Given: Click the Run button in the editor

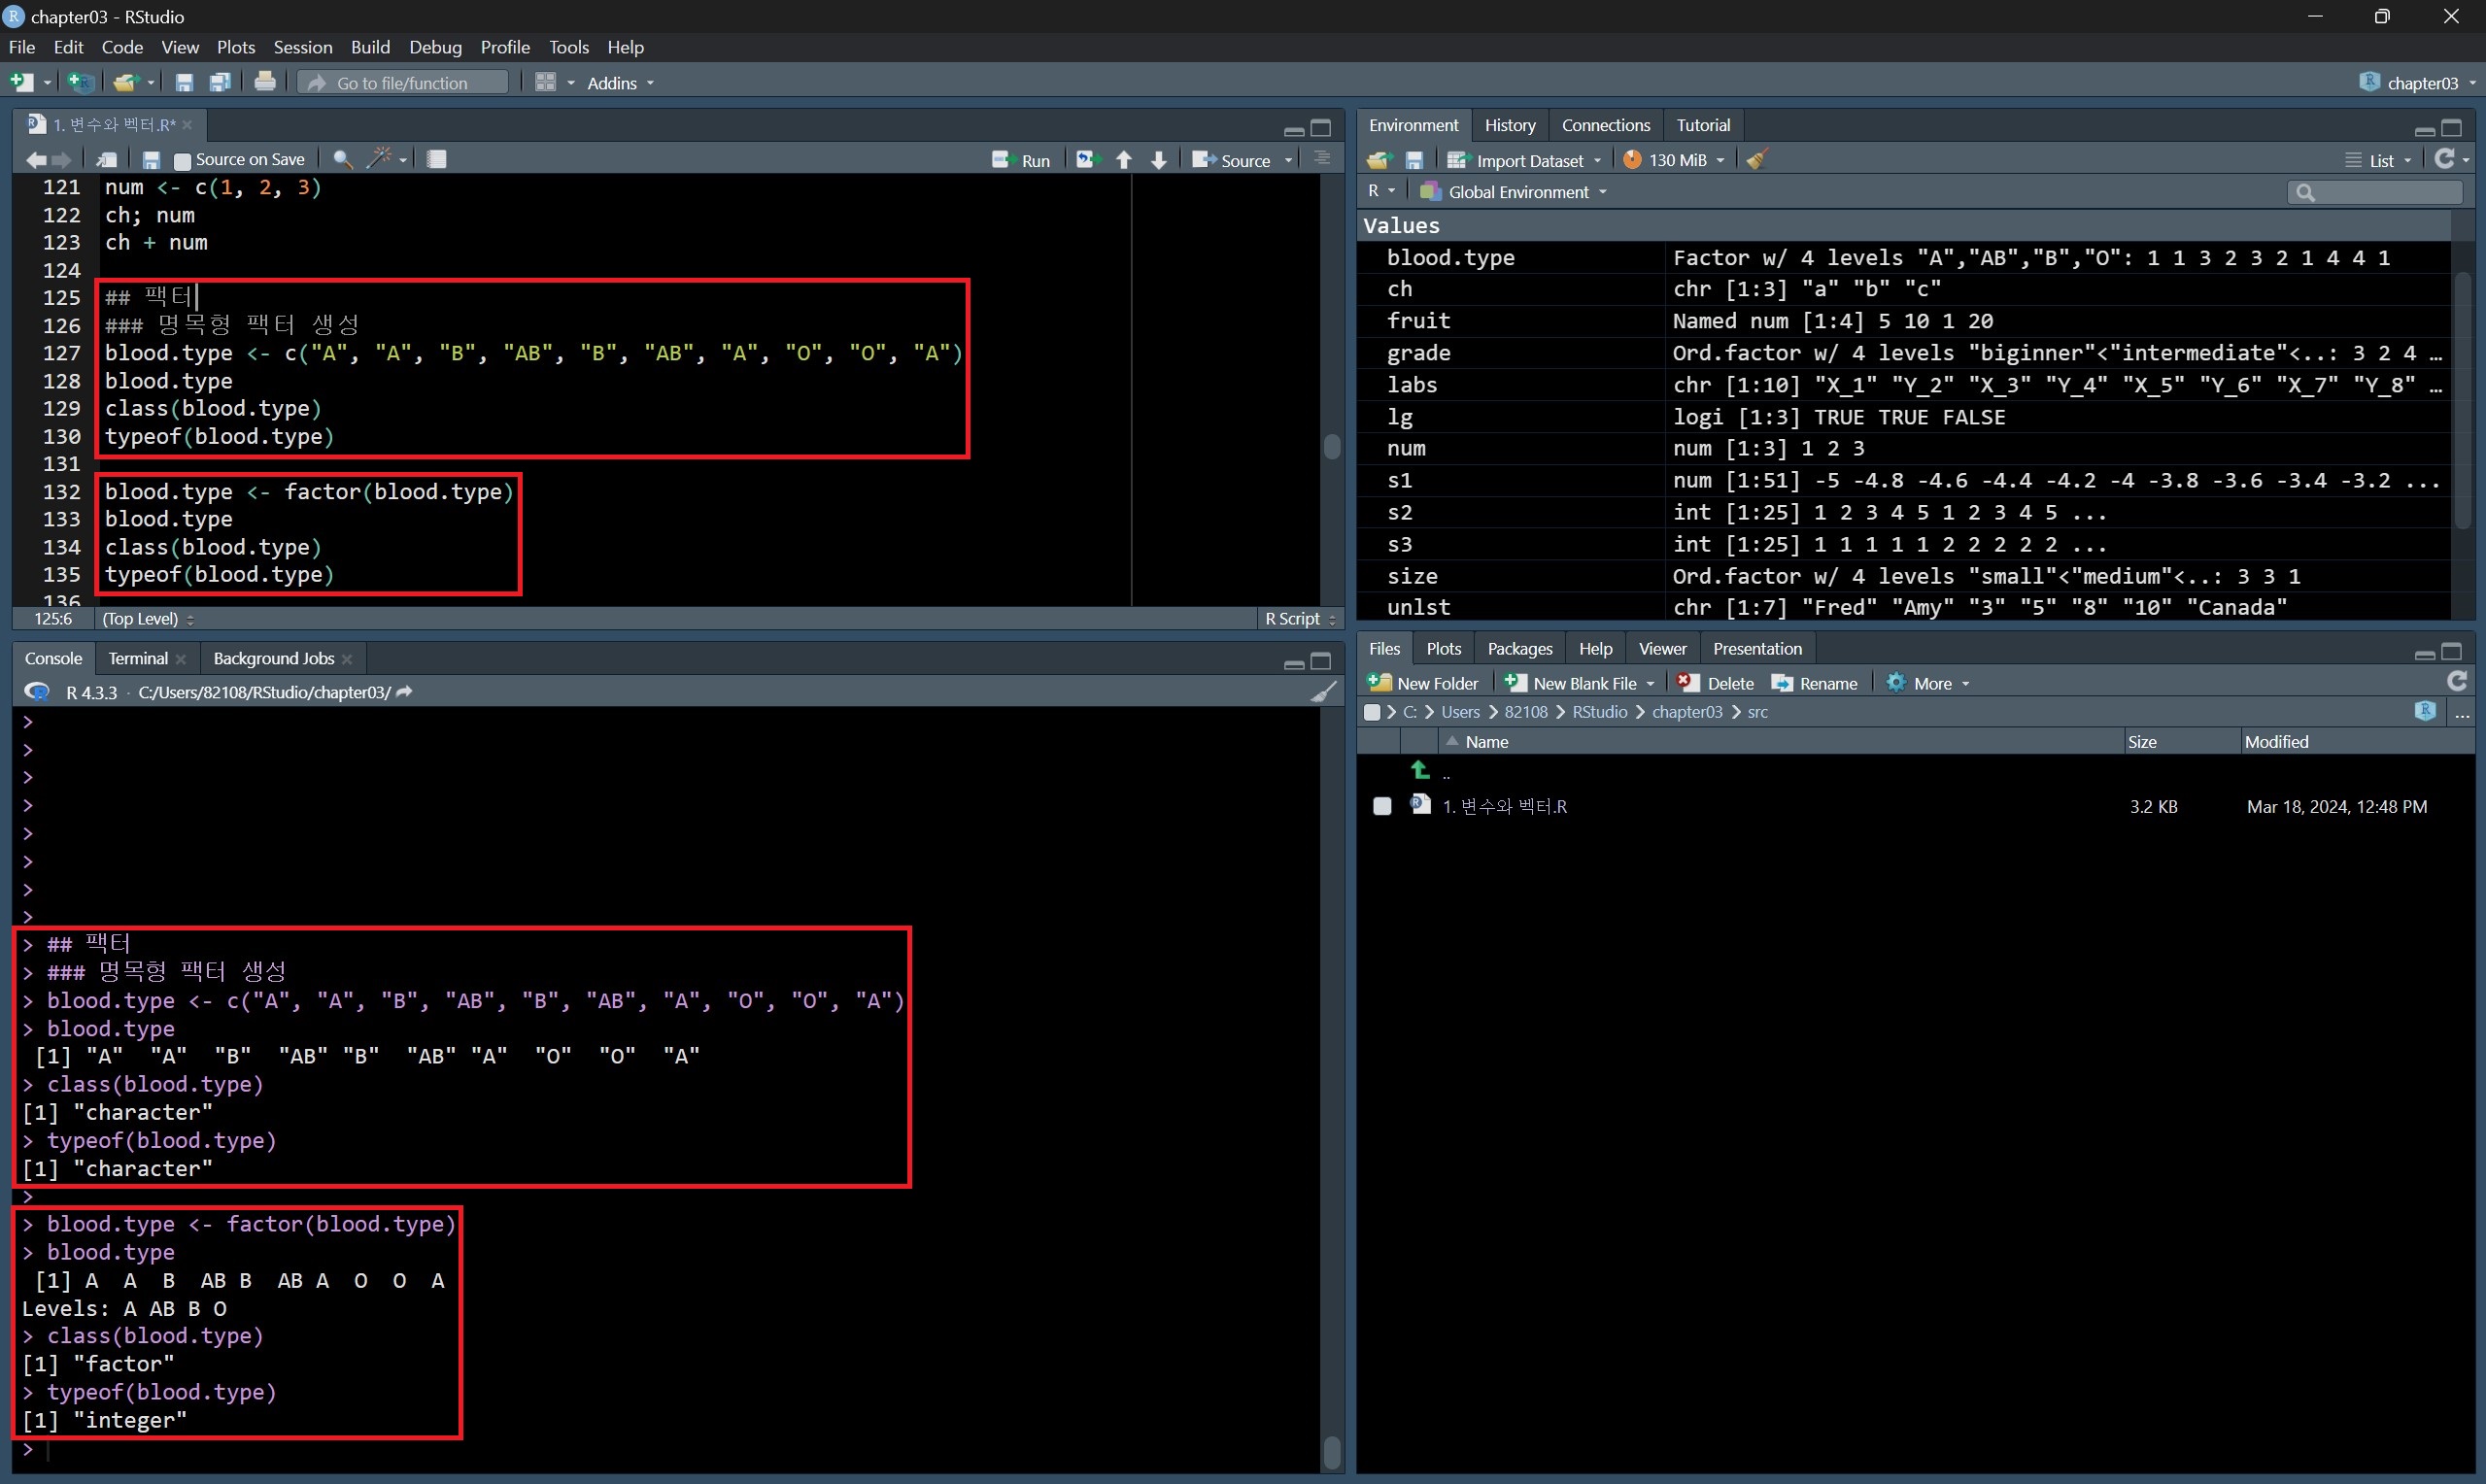Looking at the screenshot, I should point(1021,160).
